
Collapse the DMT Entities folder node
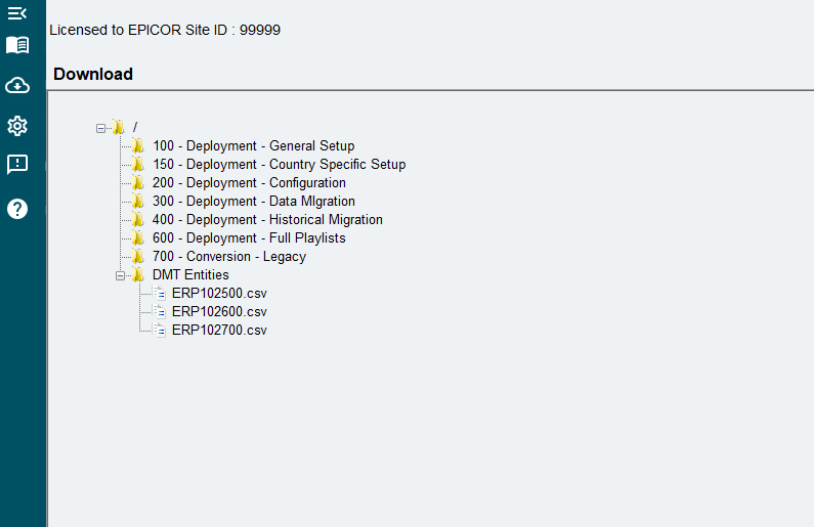[x=120, y=276]
